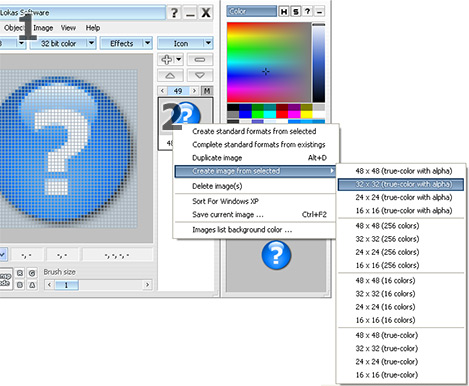
Task: Select 24 x 24 (true-color with alpha)
Action: tap(401, 197)
